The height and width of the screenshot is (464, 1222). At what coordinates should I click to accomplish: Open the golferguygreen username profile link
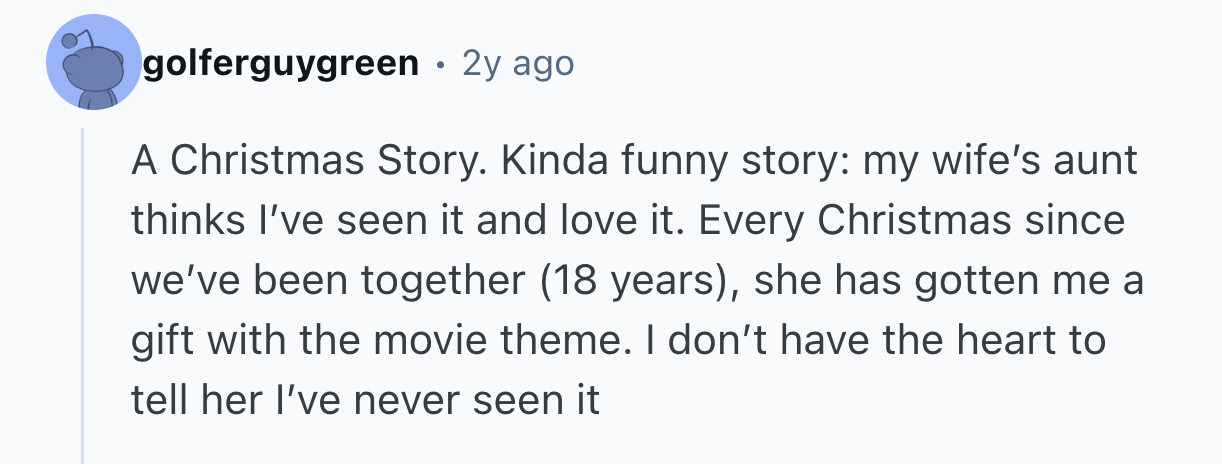[x=281, y=64]
